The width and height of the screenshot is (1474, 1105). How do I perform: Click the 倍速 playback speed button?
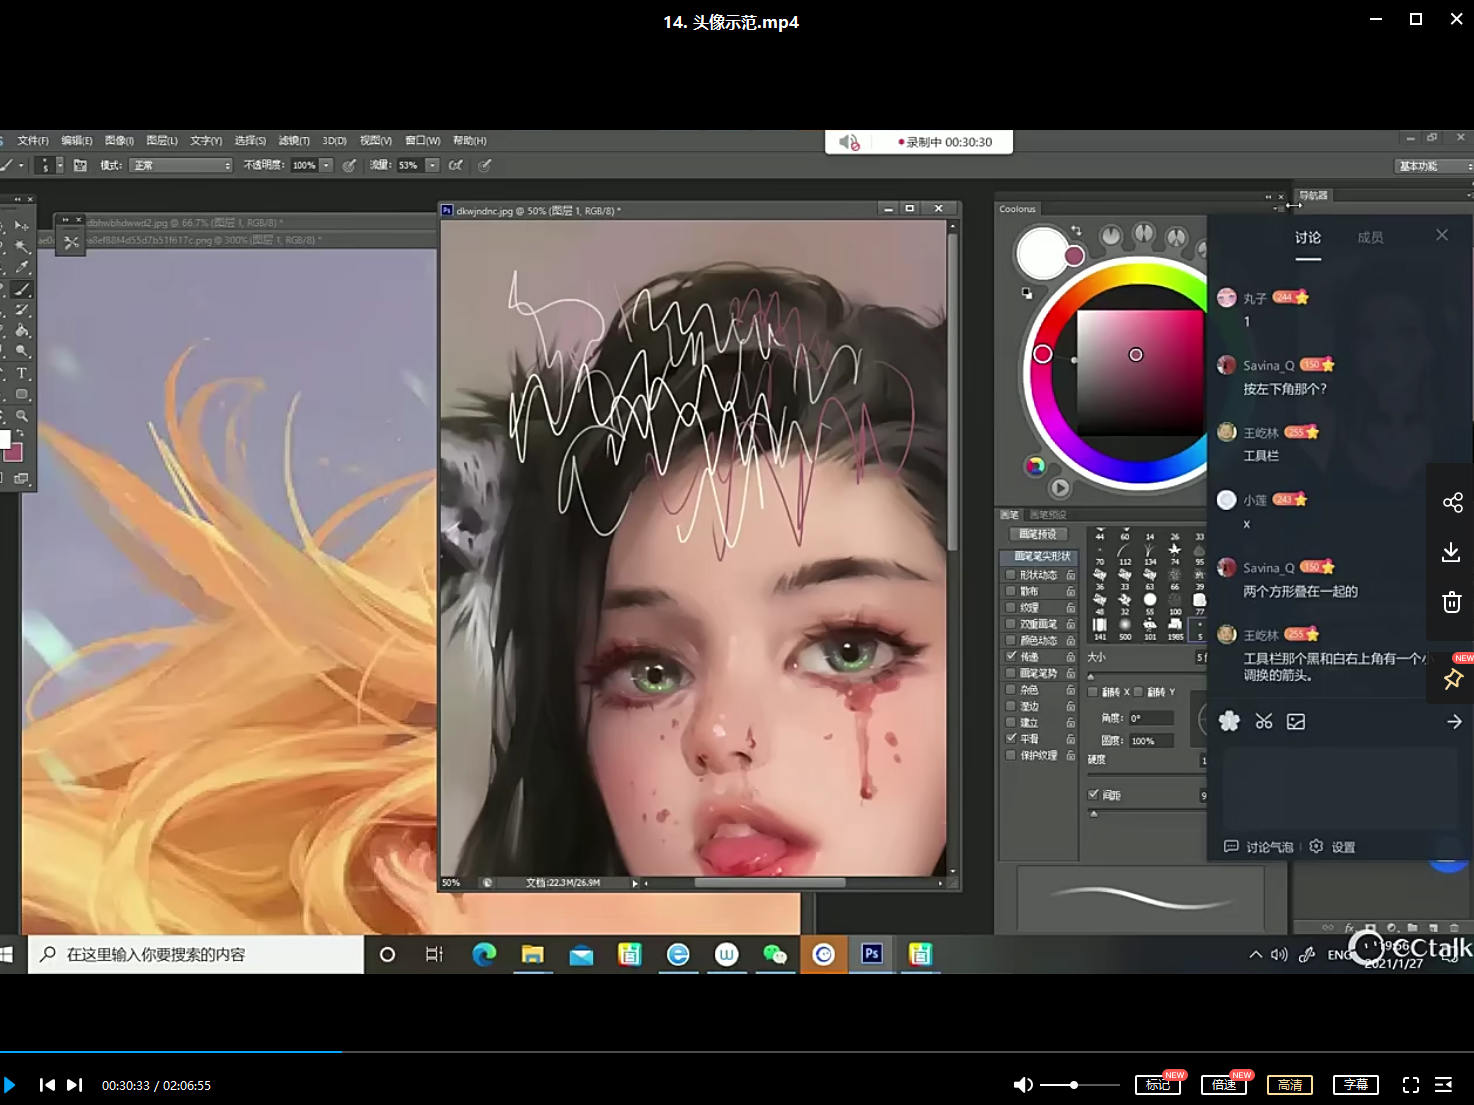tap(1224, 1085)
